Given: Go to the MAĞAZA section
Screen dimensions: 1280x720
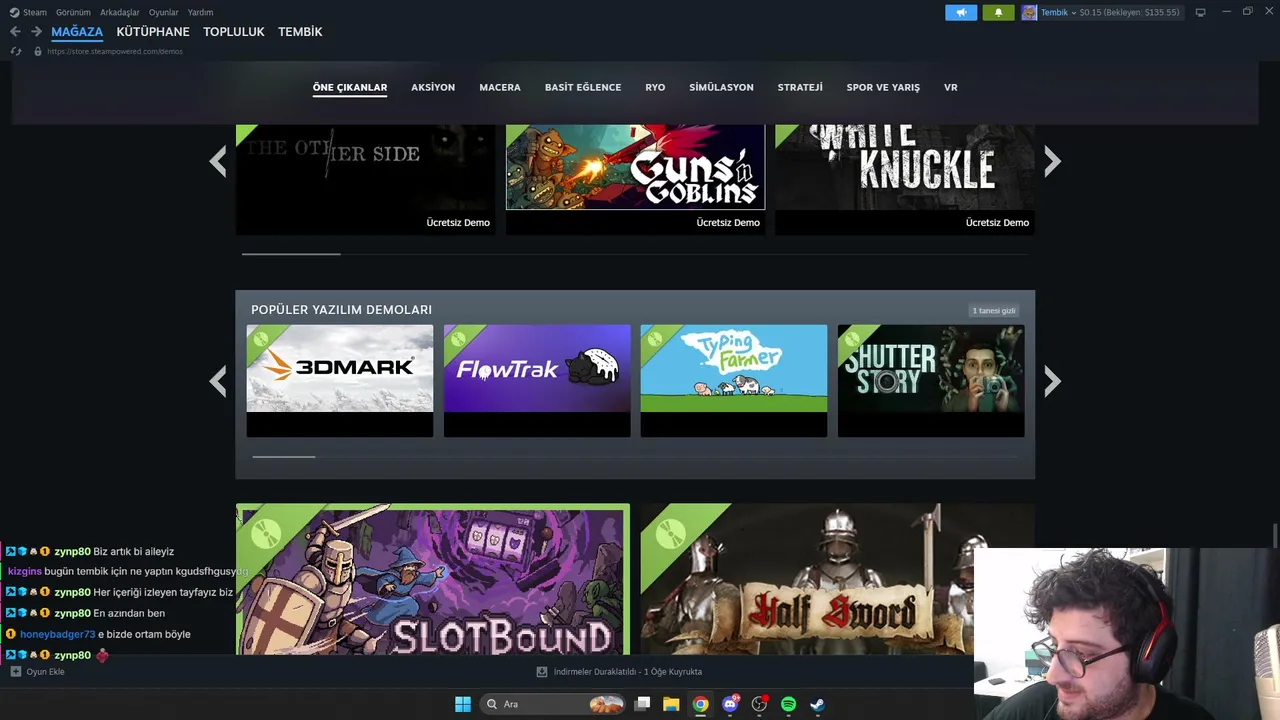Looking at the screenshot, I should (x=77, y=32).
